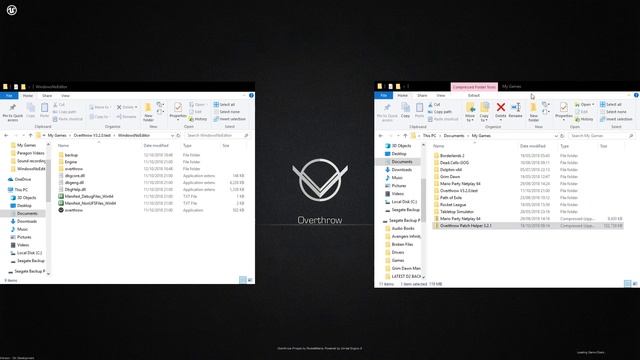Click Select all in My Games ribbon
Viewport: 640px width, 360px height.
click(x=611, y=104)
